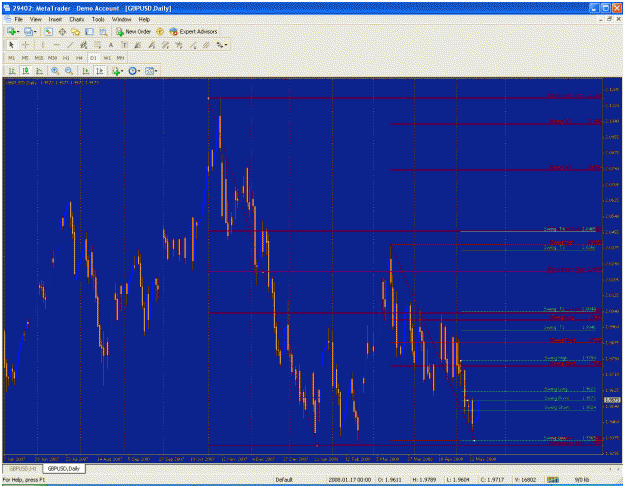Open the Periods clock dropdown

(x=134, y=71)
